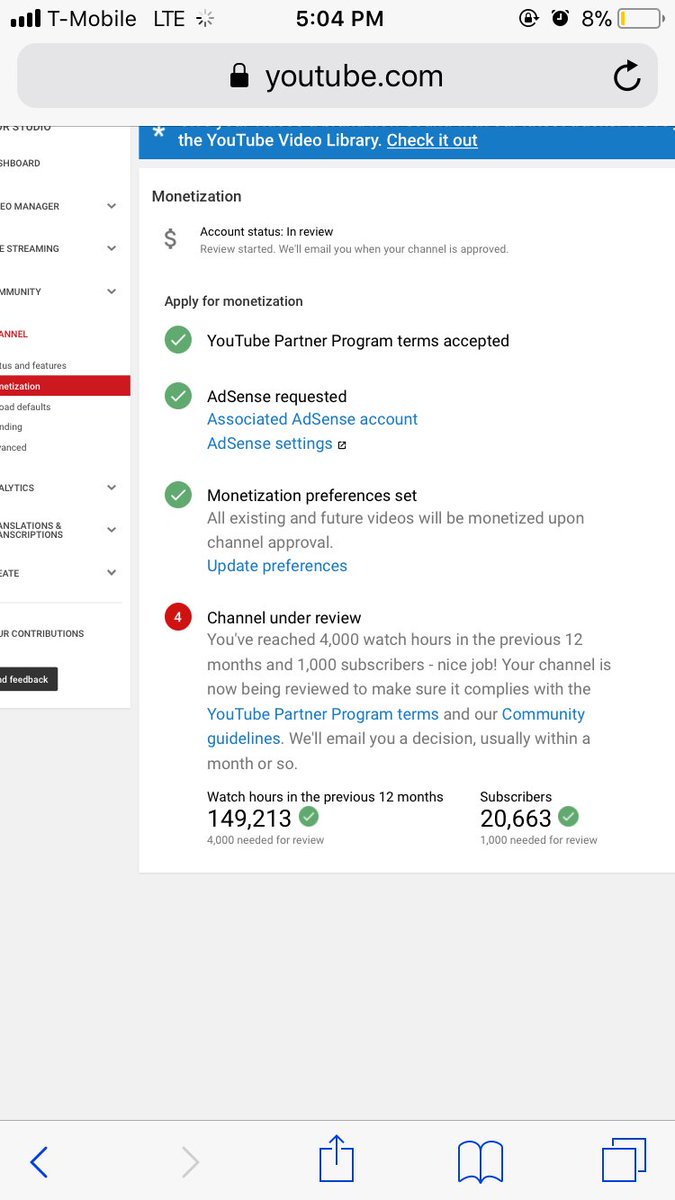Tap the Apply for monetization heading
This screenshot has height=1200, width=675.
click(x=233, y=301)
